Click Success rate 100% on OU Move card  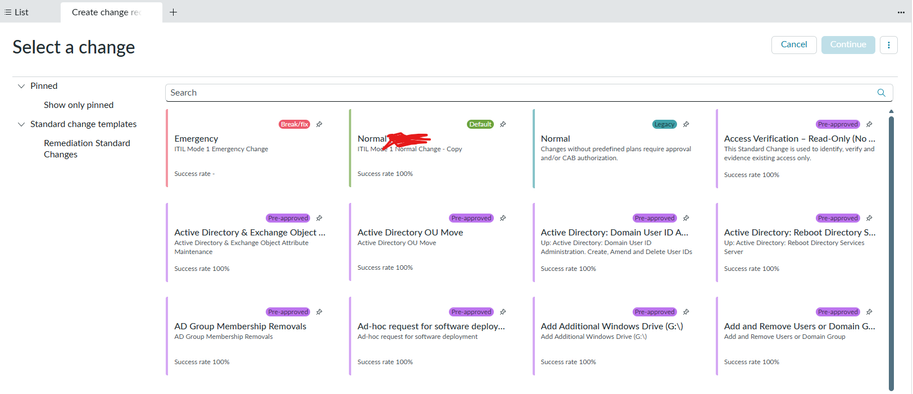[x=385, y=268]
